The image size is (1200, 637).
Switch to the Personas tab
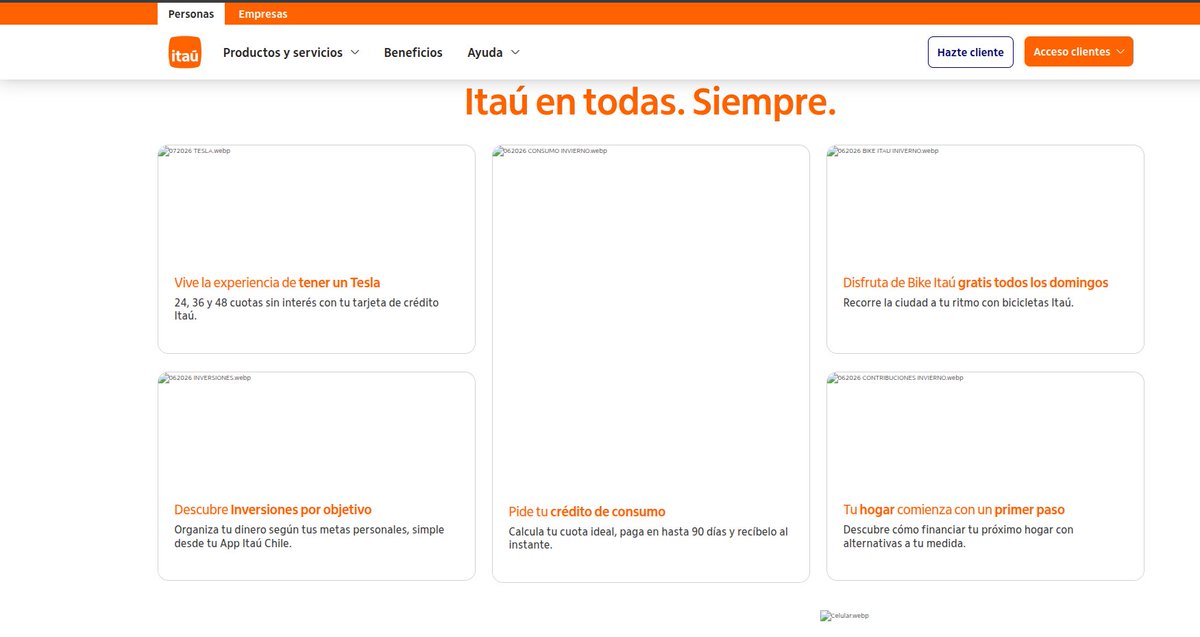(x=191, y=14)
